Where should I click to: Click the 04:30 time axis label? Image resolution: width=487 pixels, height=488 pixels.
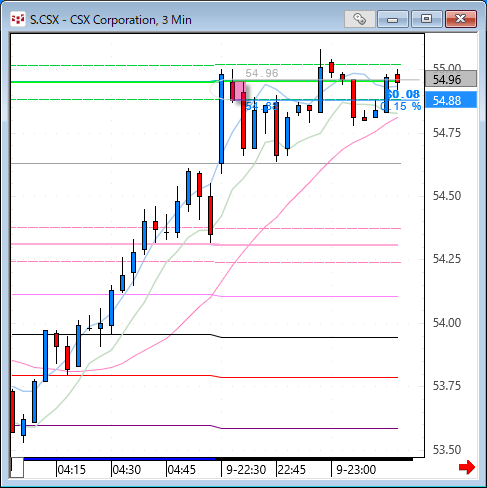(127, 470)
